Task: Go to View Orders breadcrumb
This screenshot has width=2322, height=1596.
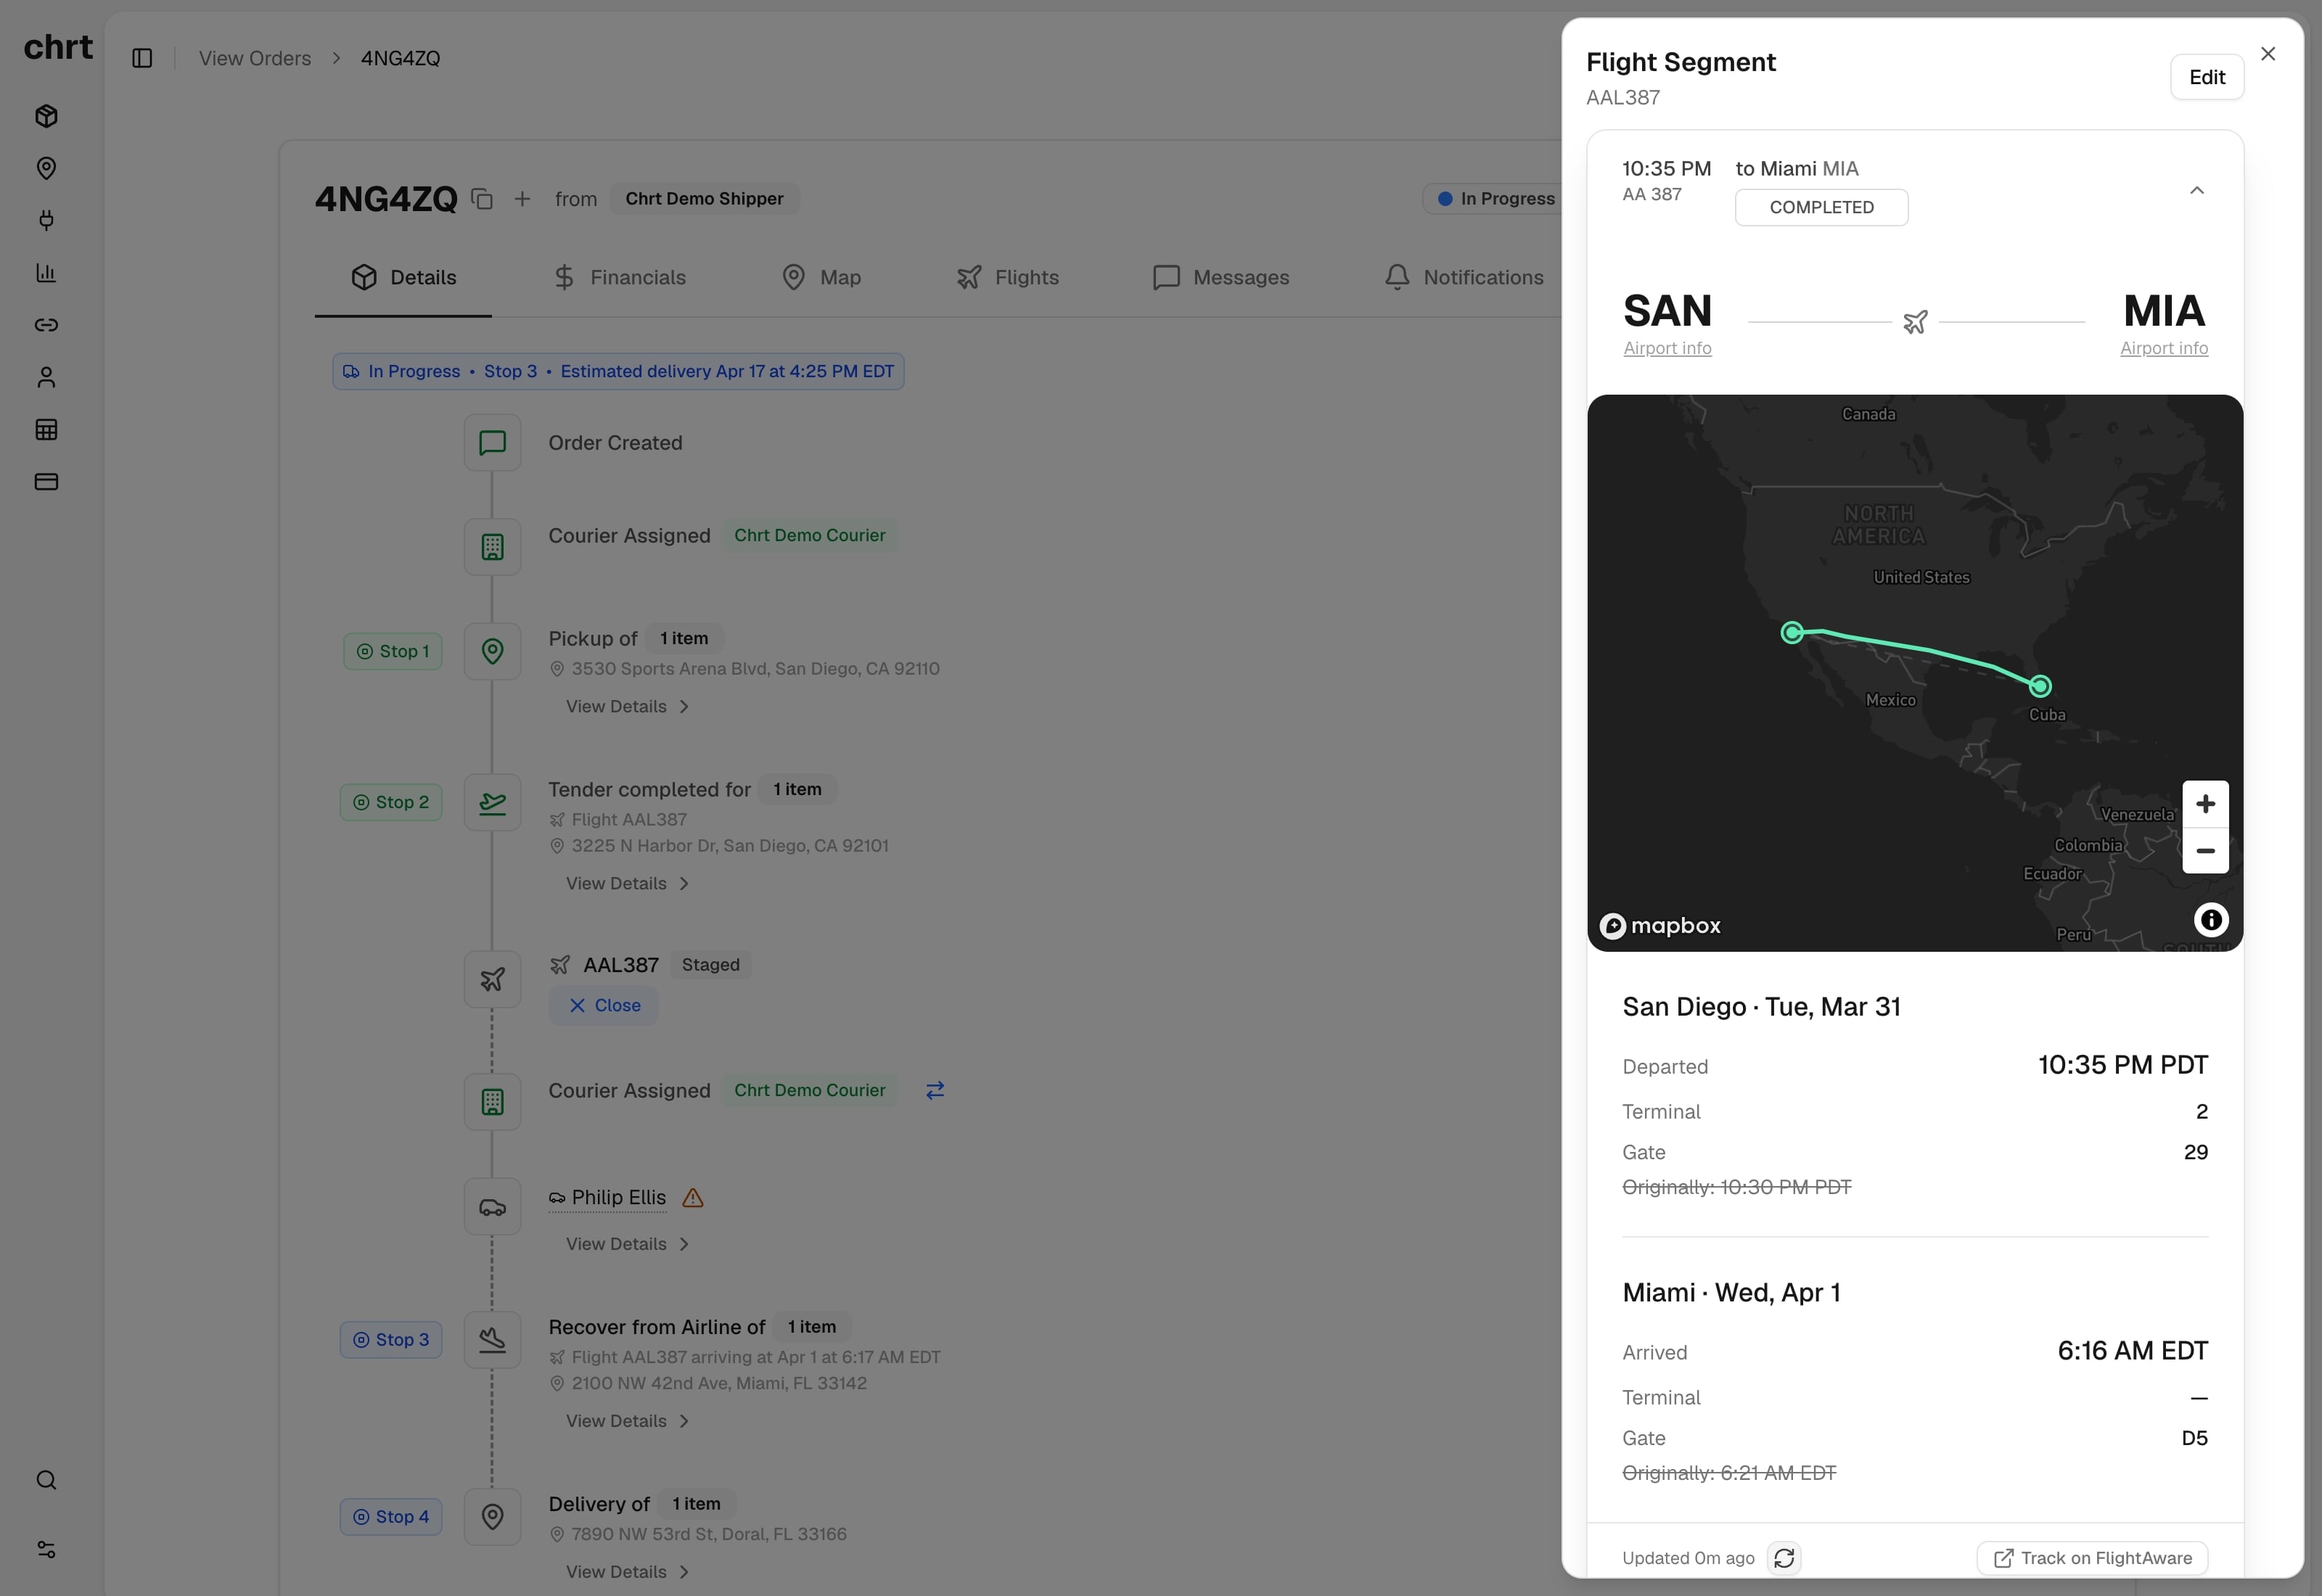Action: tap(255, 58)
